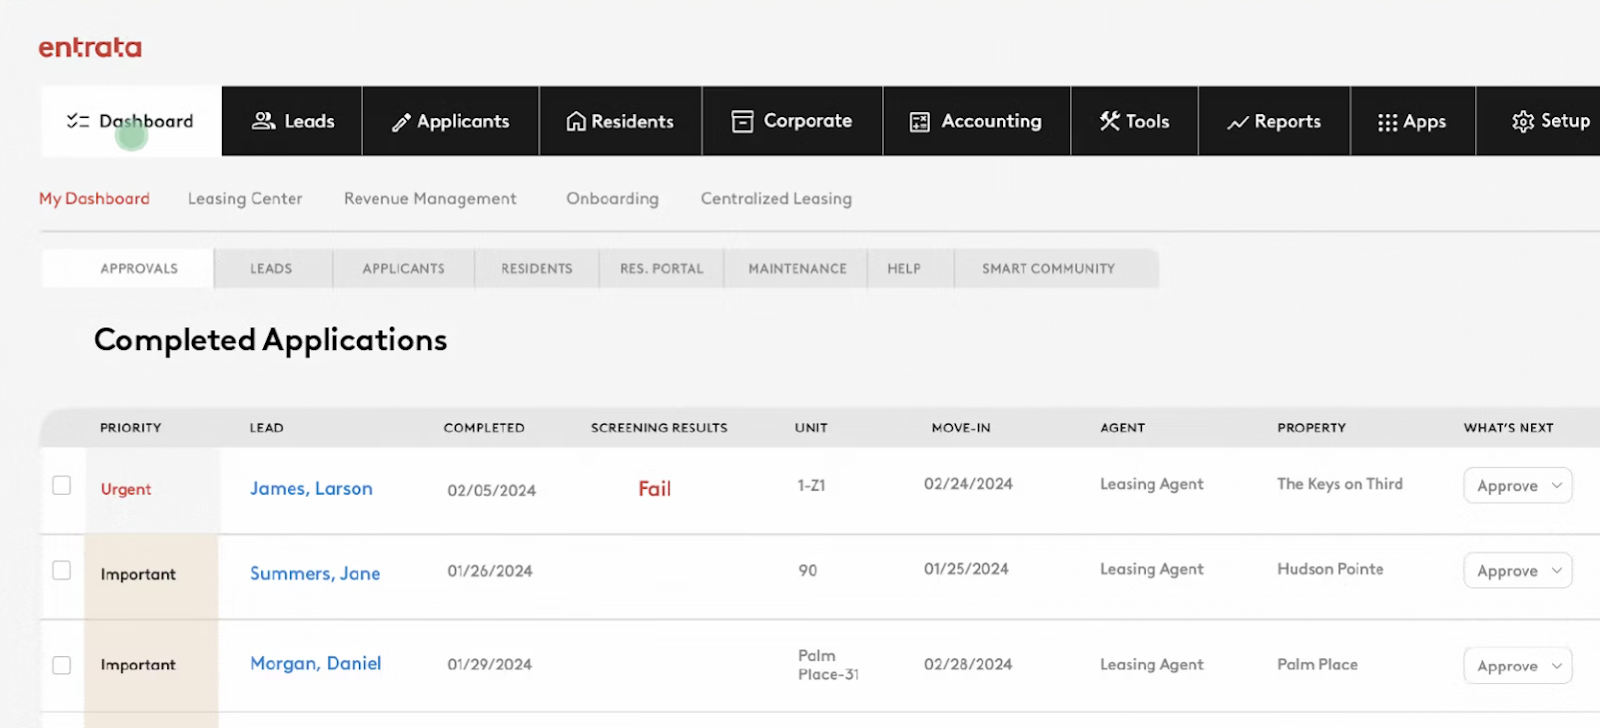Sort by the Move-In column header
The width and height of the screenshot is (1600, 728).
click(961, 428)
